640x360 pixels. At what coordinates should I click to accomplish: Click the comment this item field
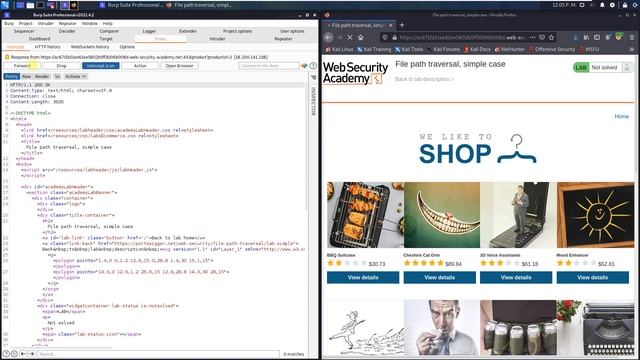point(269,66)
